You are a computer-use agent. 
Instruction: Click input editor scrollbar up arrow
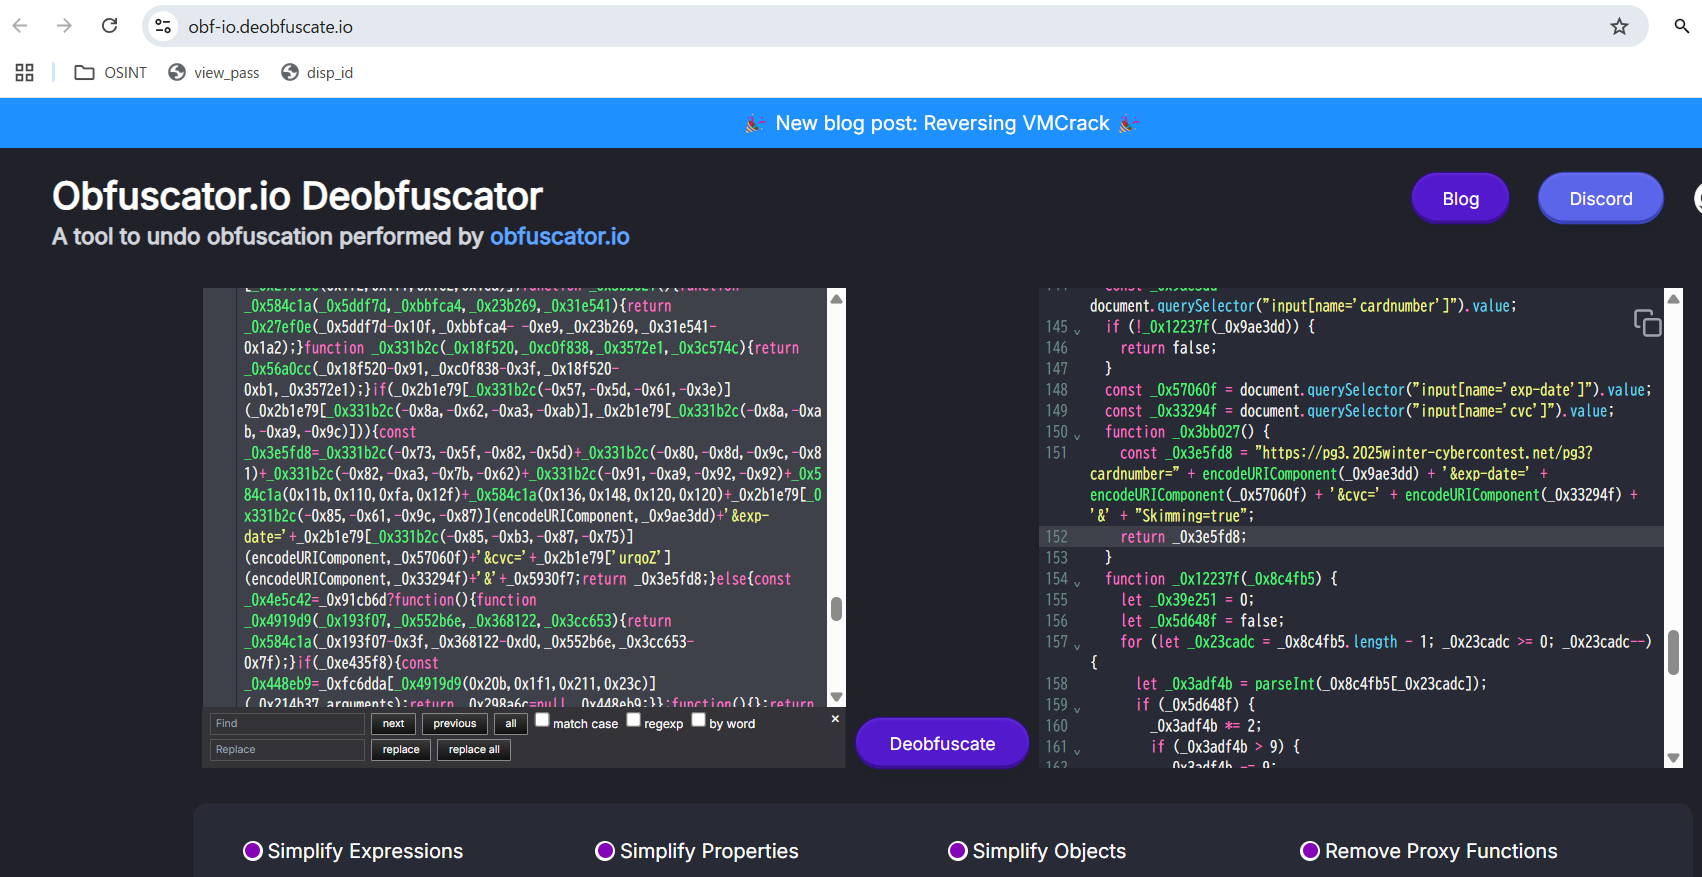tap(837, 298)
